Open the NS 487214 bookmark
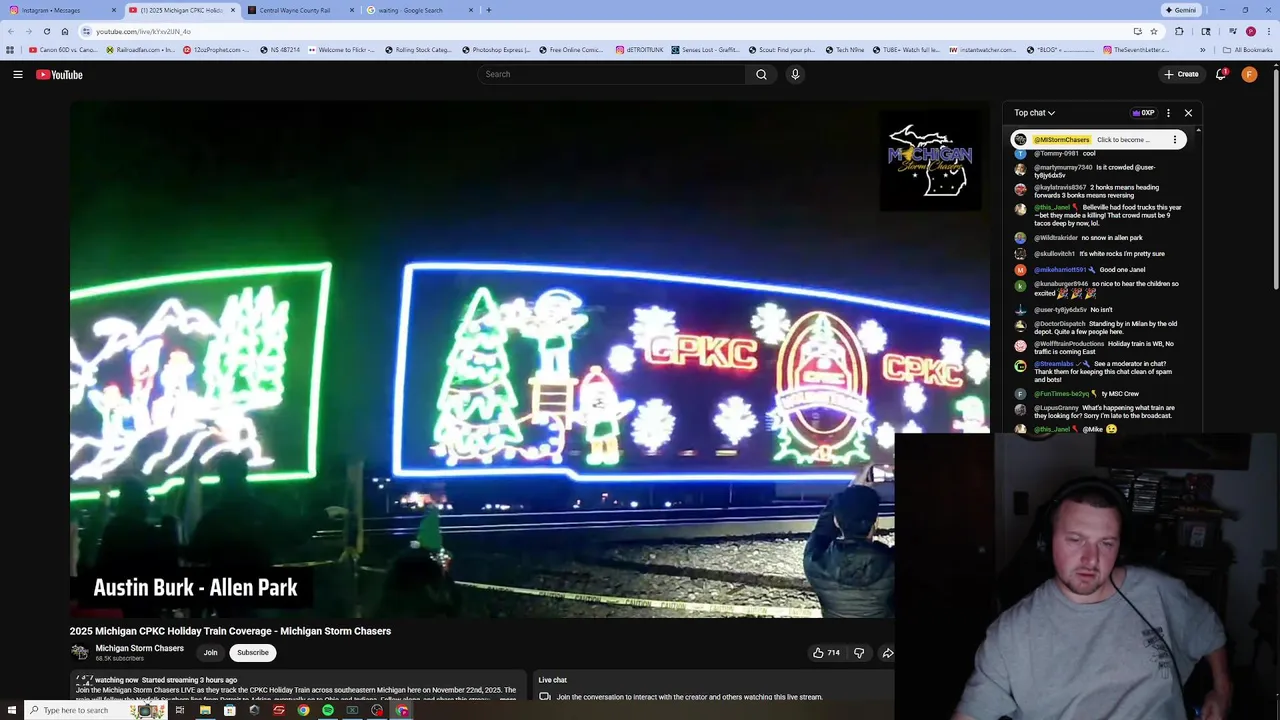Viewport: 1280px width, 720px height. click(280, 50)
